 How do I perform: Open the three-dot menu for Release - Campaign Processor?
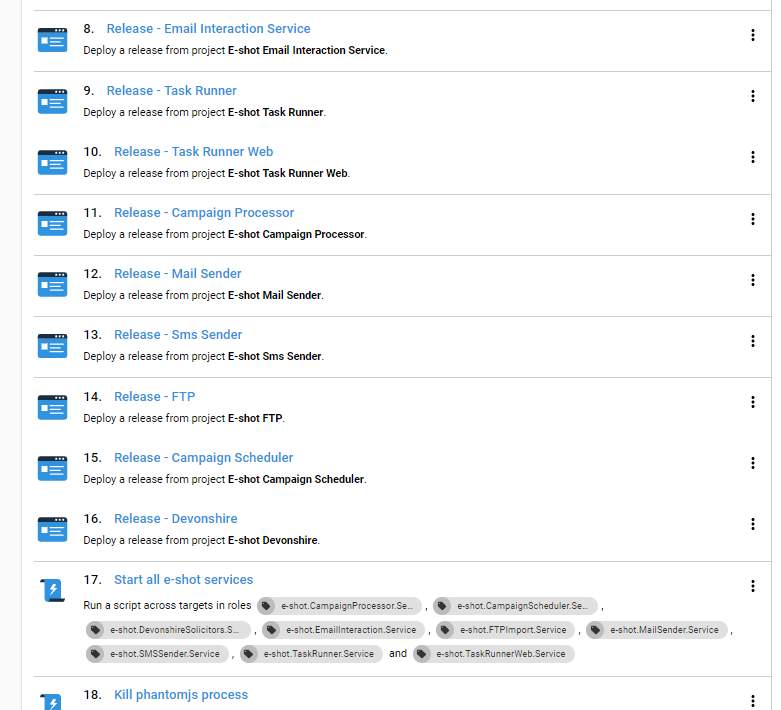(x=752, y=219)
